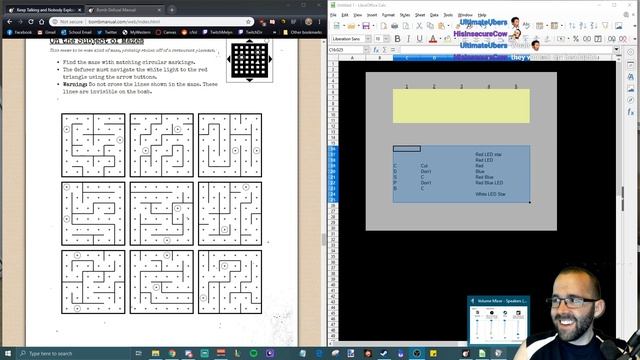Click the Copy icon in Calc
The height and width of the screenshot is (360, 640).
tap(430, 26)
